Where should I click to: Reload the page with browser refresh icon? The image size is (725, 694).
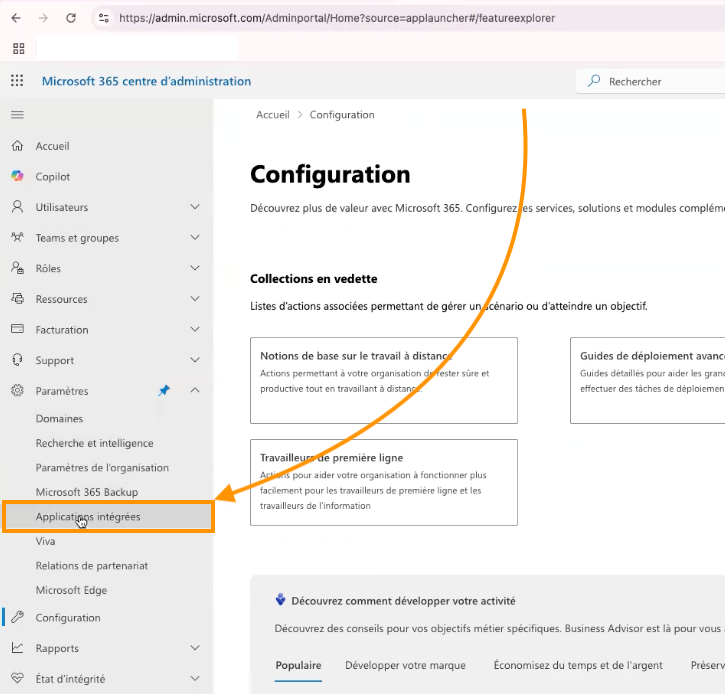(70, 18)
